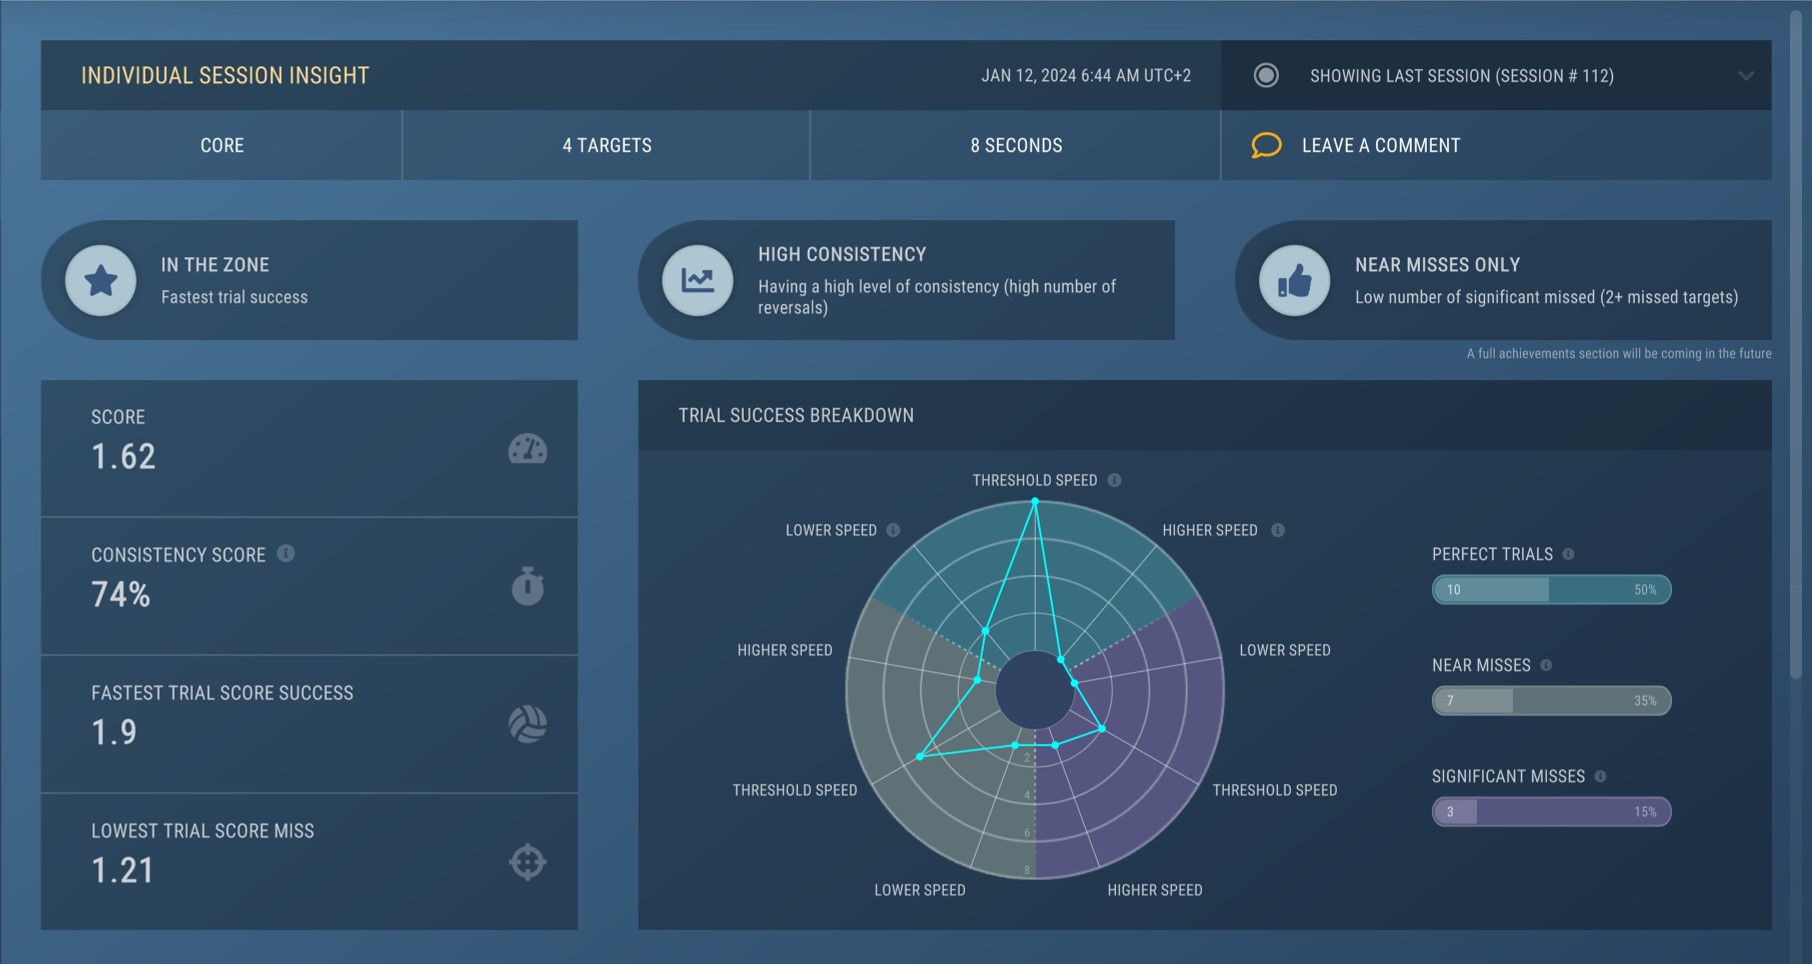Image resolution: width=1812 pixels, height=964 pixels.
Task: Expand the session selection dropdown chevron
Action: coord(1744,75)
